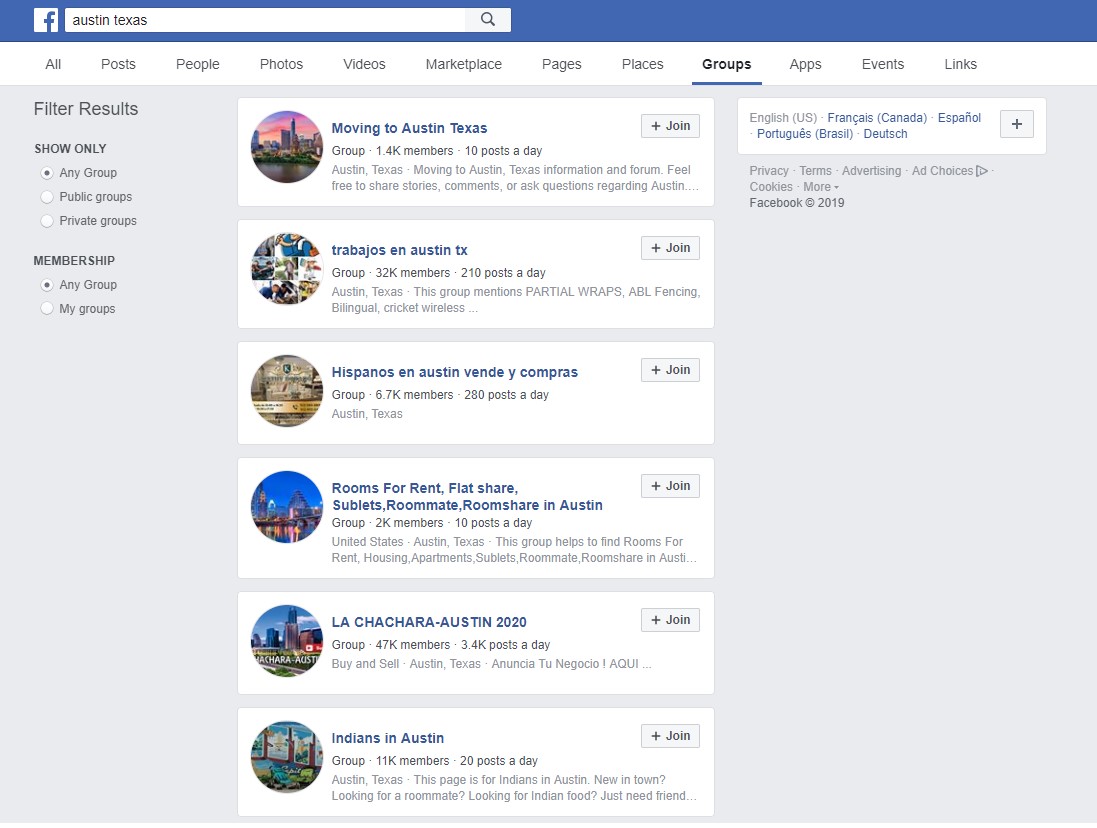Click the English (US) language text
This screenshot has width=1097, height=828.
(x=783, y=117)
